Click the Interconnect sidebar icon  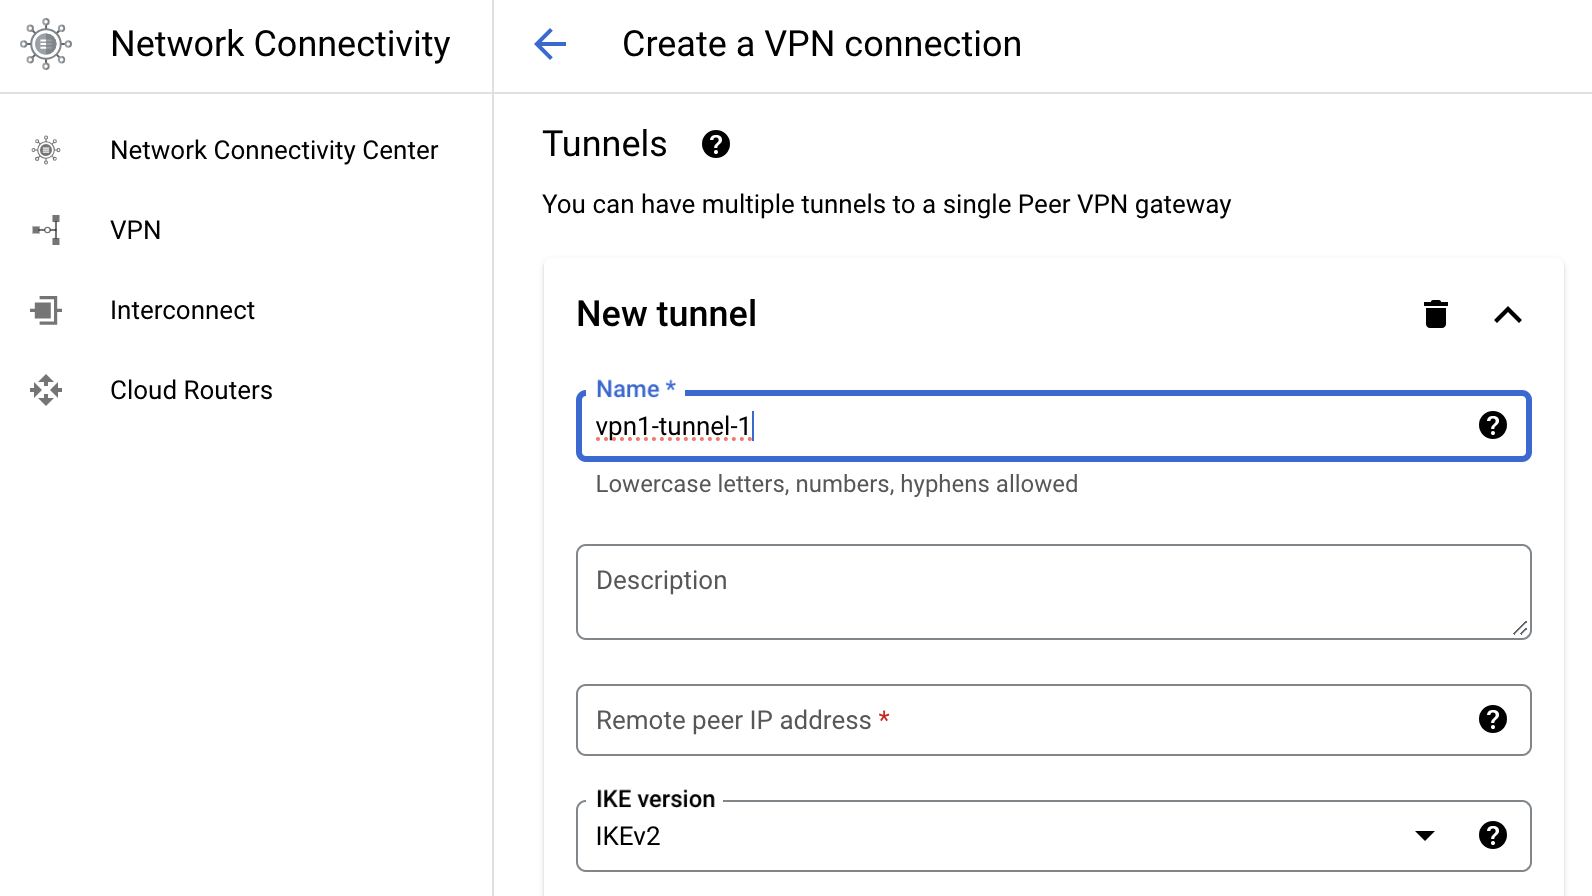pyautogui.click(x=46, y=310)
